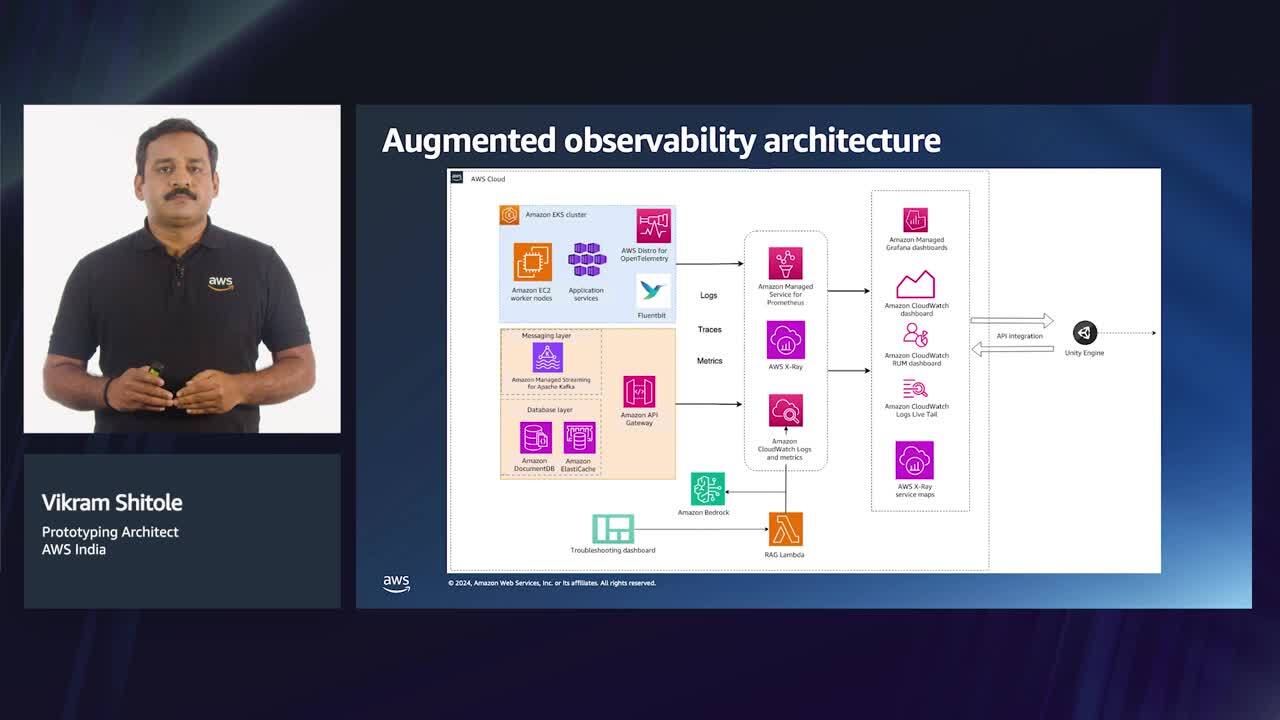Screen dimensions: 1280x720
Task: Click the Amazon API Gateway icon
Action: [x=639, y=392]
